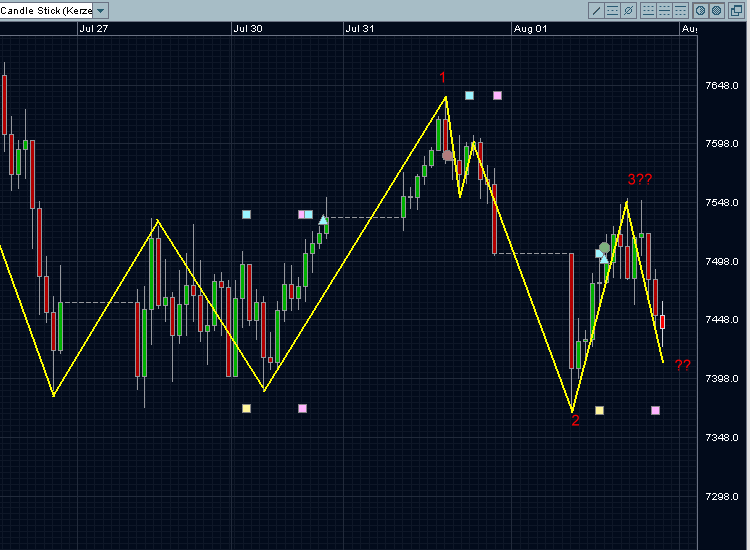Click the green circle marker below 3?? label
750x550 pixels.
click(604, 247)
